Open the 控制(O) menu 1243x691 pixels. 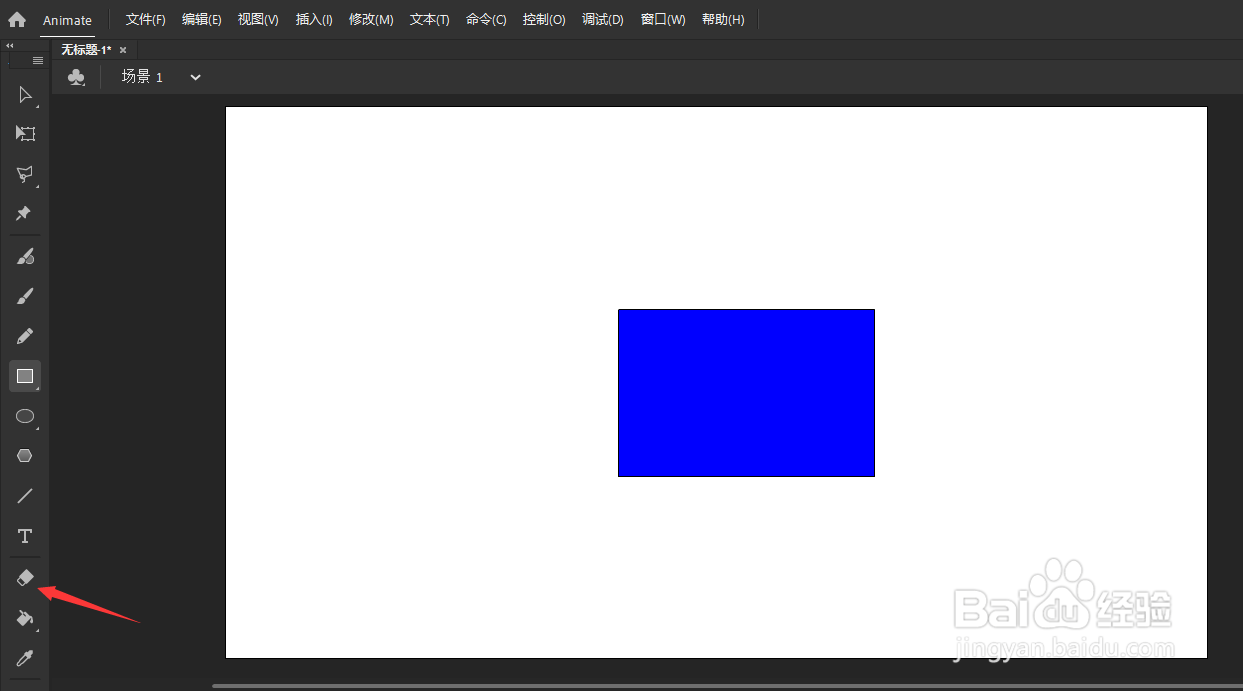(544, 20)
